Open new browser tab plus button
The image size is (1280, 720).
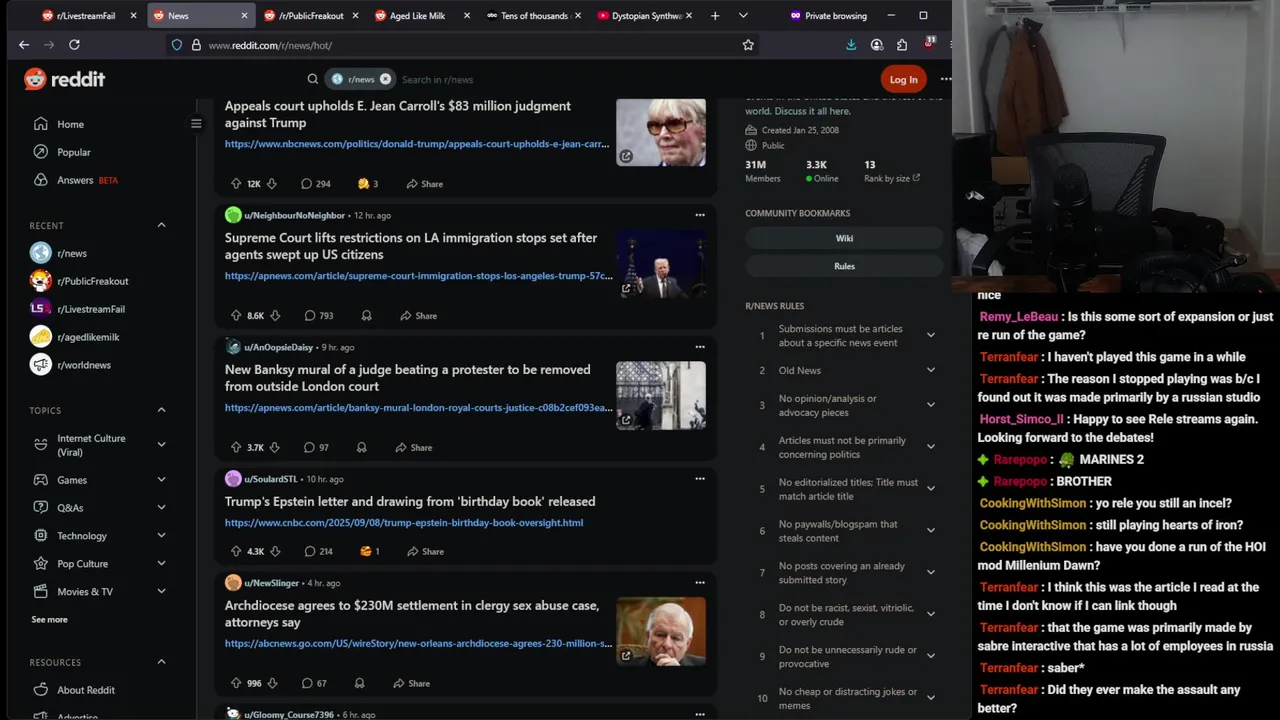tap(715, 16)
